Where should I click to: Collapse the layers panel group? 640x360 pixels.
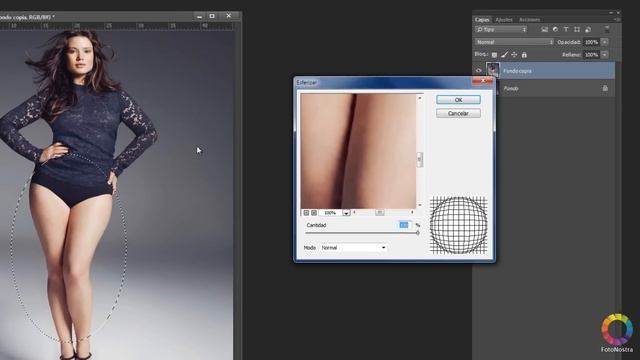611,13
